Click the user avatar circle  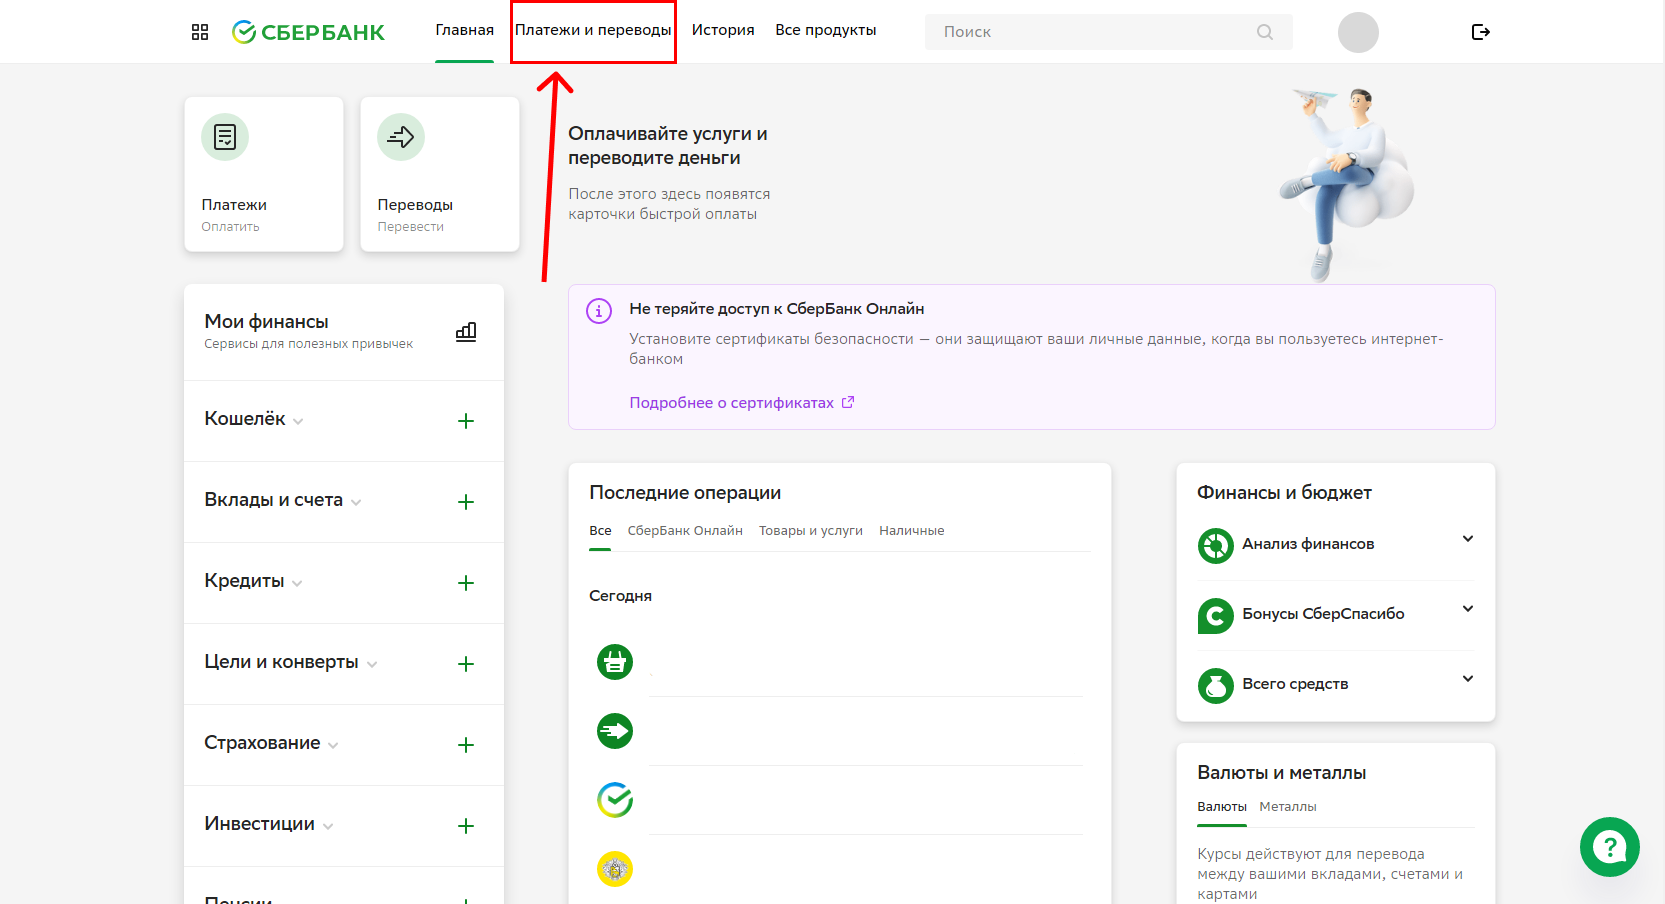point(1358,32)
